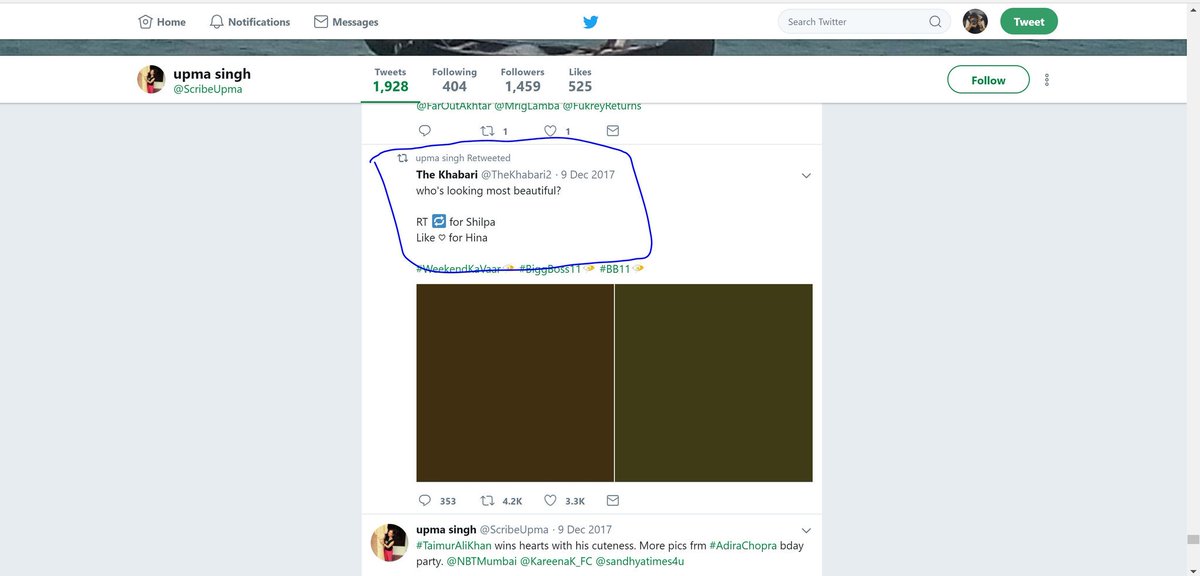Like the tweet with 3.3K likes

564,501
